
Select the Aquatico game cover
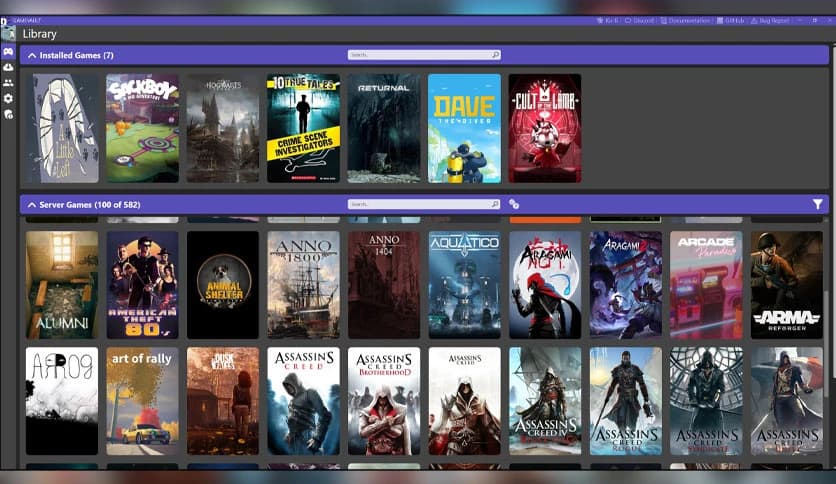coord(464,285)
